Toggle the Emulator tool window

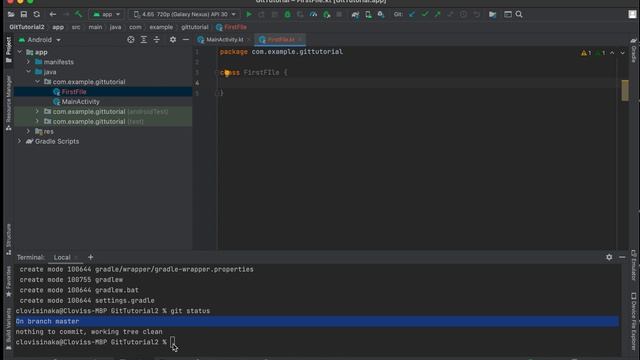coord(633,265)
